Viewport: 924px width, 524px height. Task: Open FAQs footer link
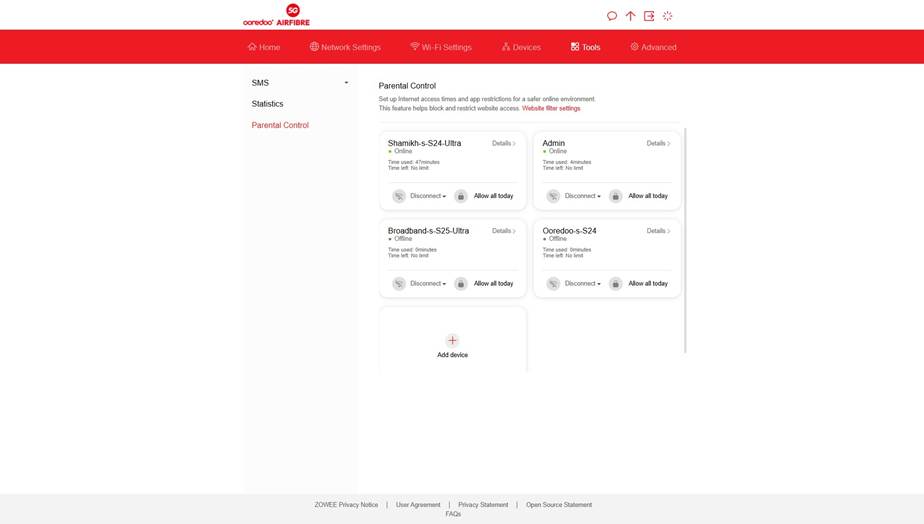(453, 514)
